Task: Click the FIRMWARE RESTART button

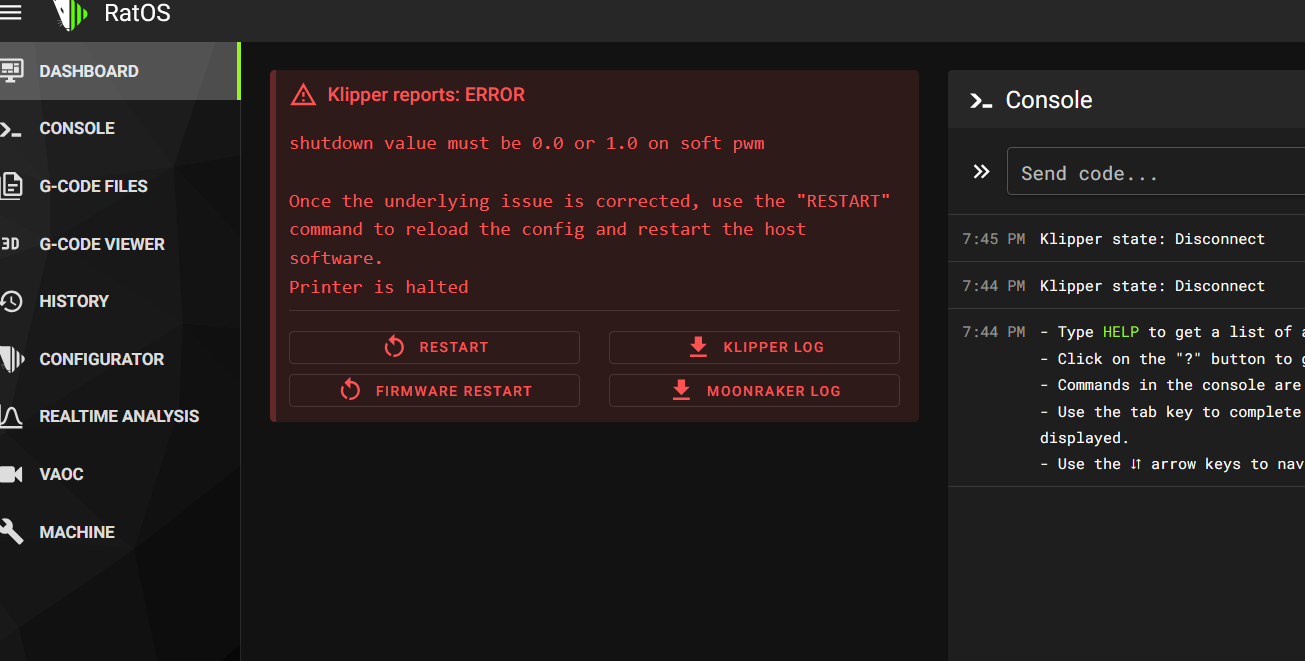Action: click(434, 390)
